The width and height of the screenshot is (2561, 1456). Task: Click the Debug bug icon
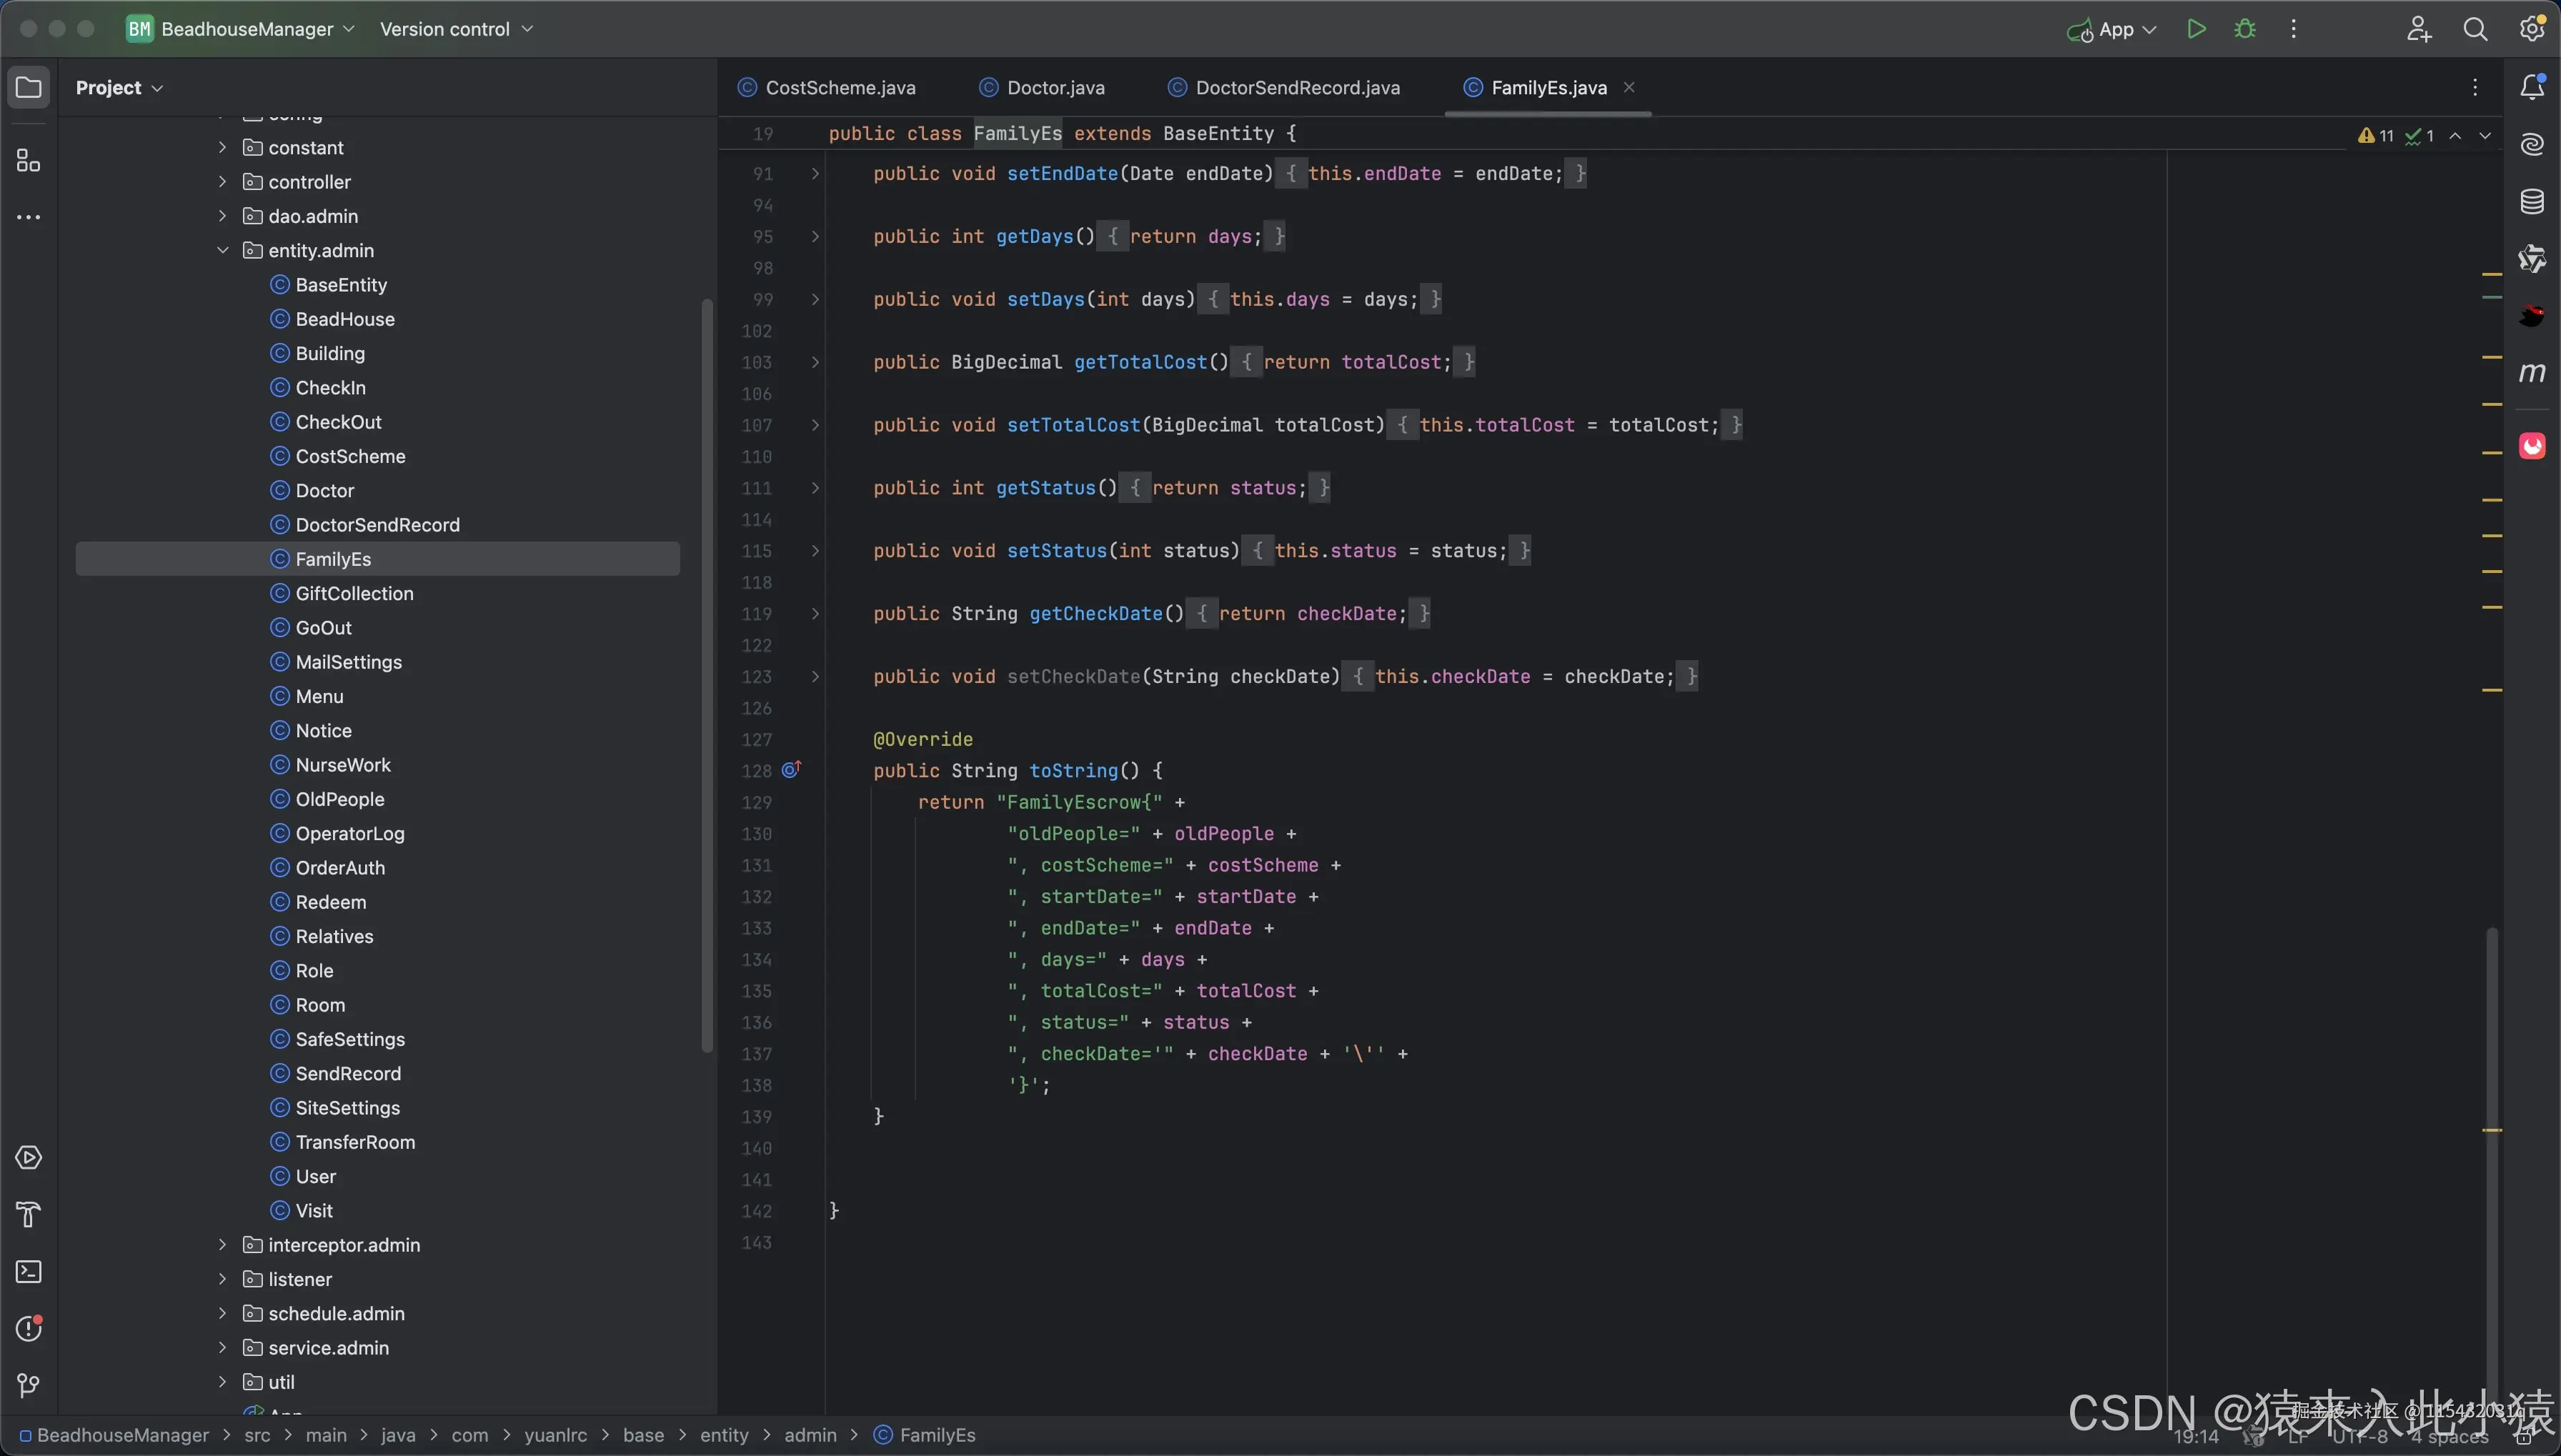[2245, 29]
